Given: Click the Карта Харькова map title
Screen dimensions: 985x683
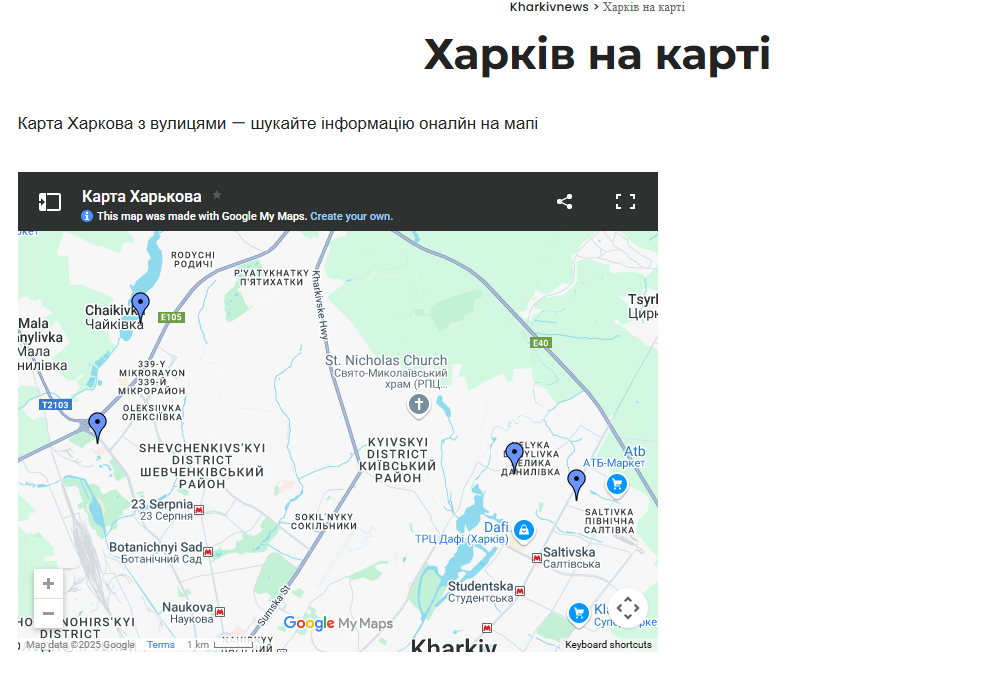Looking at the screenshot, I should pos(141,197).
